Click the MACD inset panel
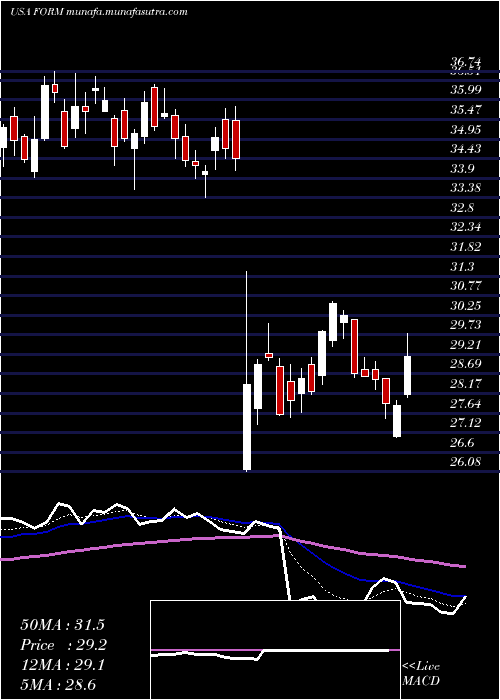The image size is (500, 700). tap(275, 650)
